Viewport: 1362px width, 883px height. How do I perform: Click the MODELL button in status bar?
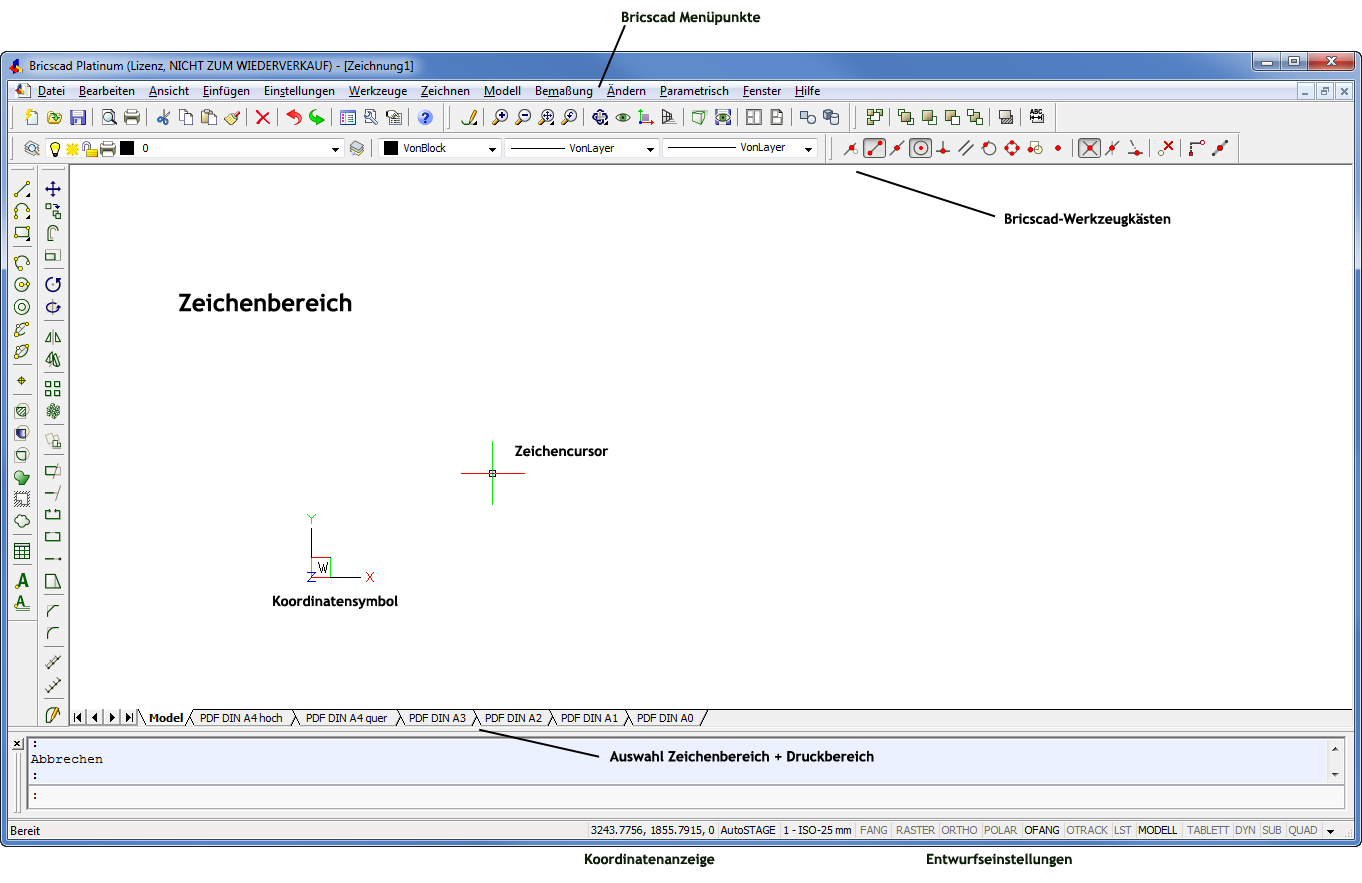pyautogui.click(x=1158, y=830)
